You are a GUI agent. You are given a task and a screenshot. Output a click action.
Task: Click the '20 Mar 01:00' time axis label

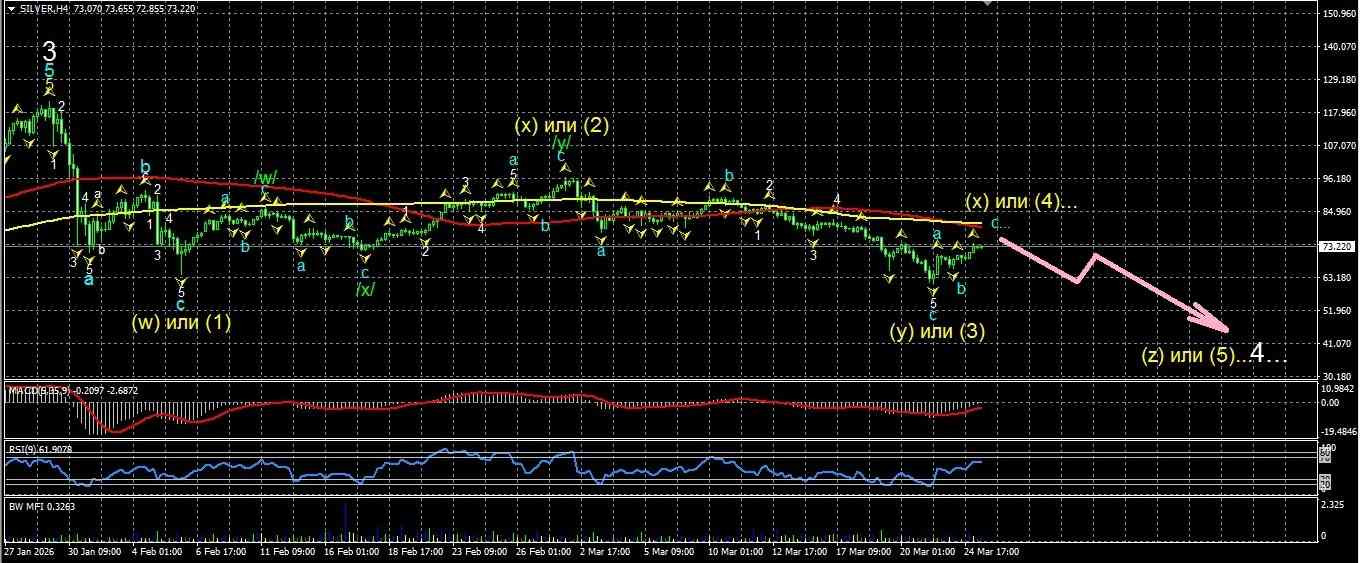coord(928,551)
